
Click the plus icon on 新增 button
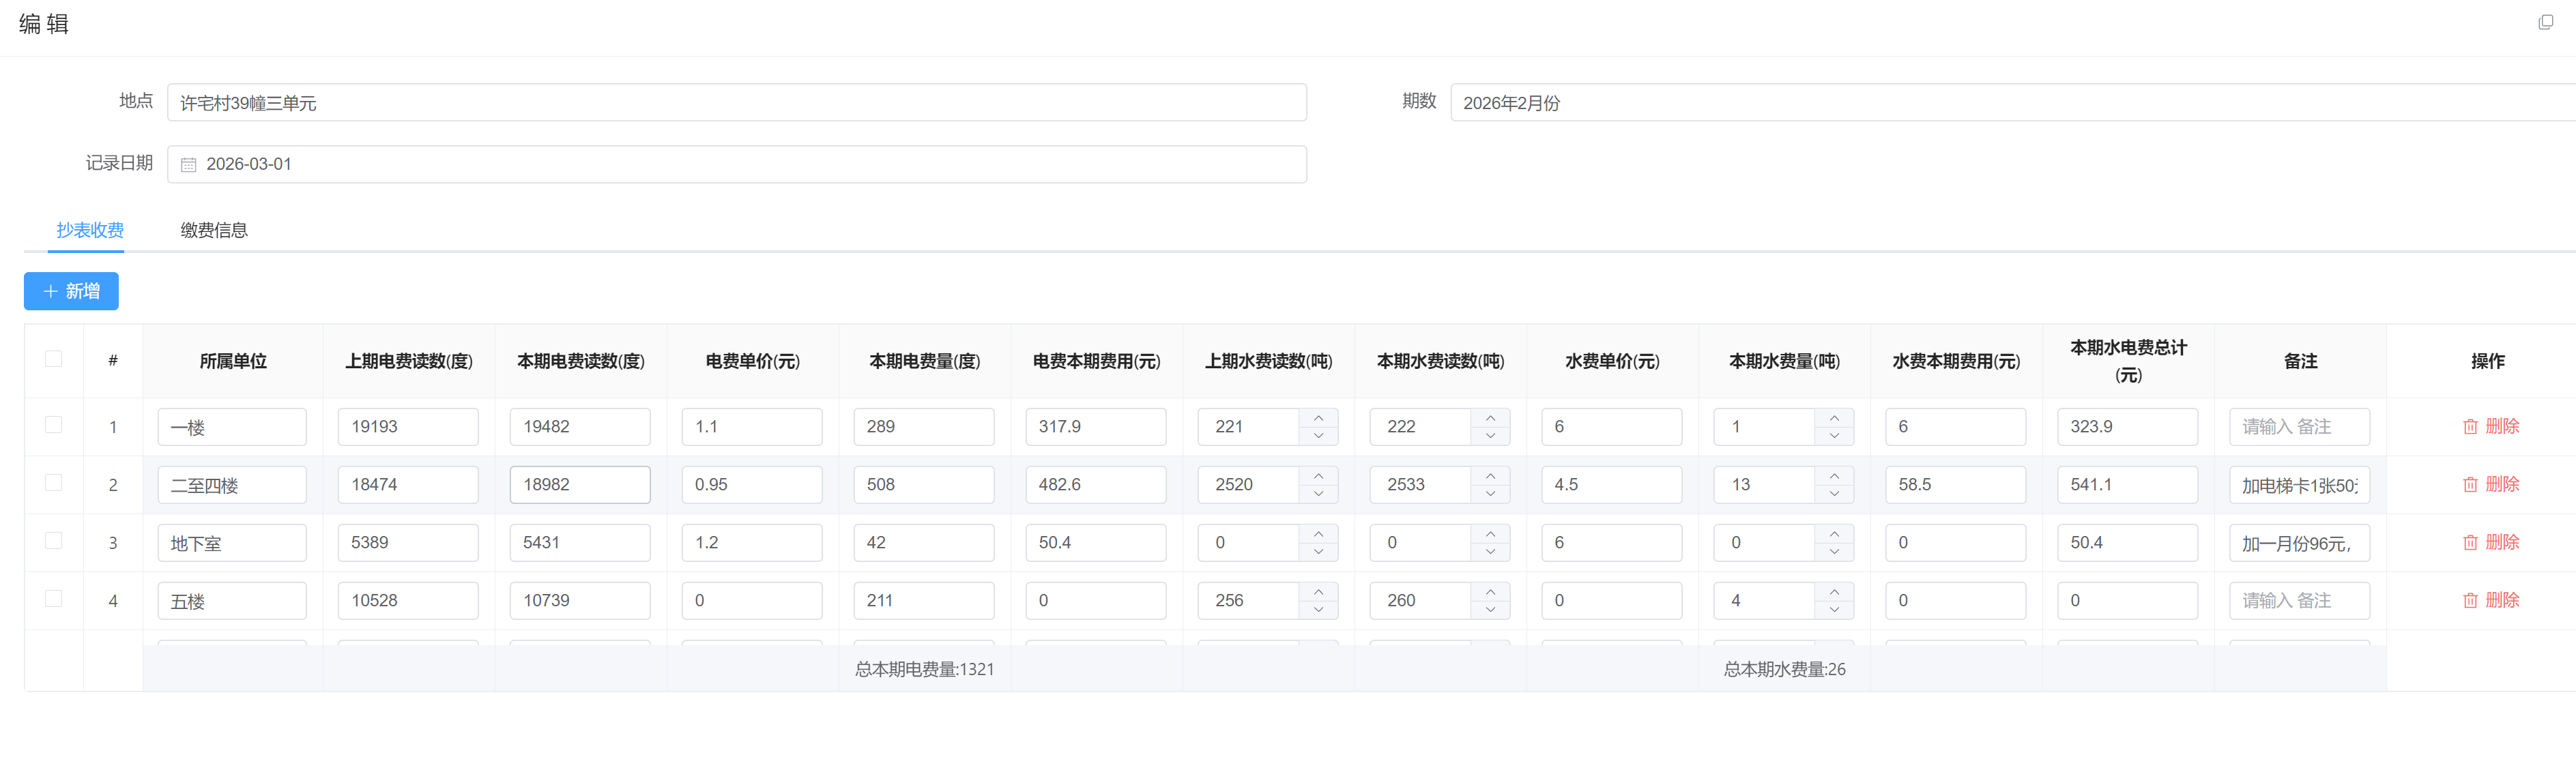point(50,292)
